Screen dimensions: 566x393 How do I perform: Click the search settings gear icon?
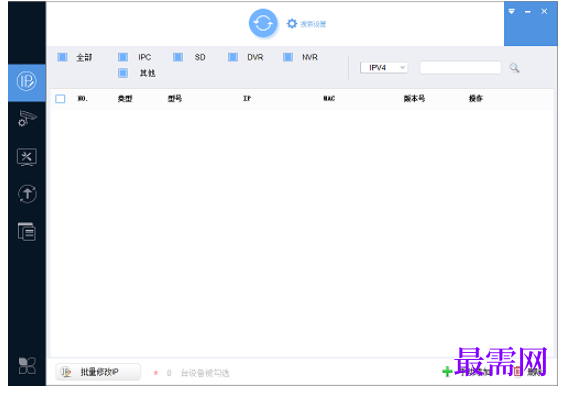coord(292,24)
